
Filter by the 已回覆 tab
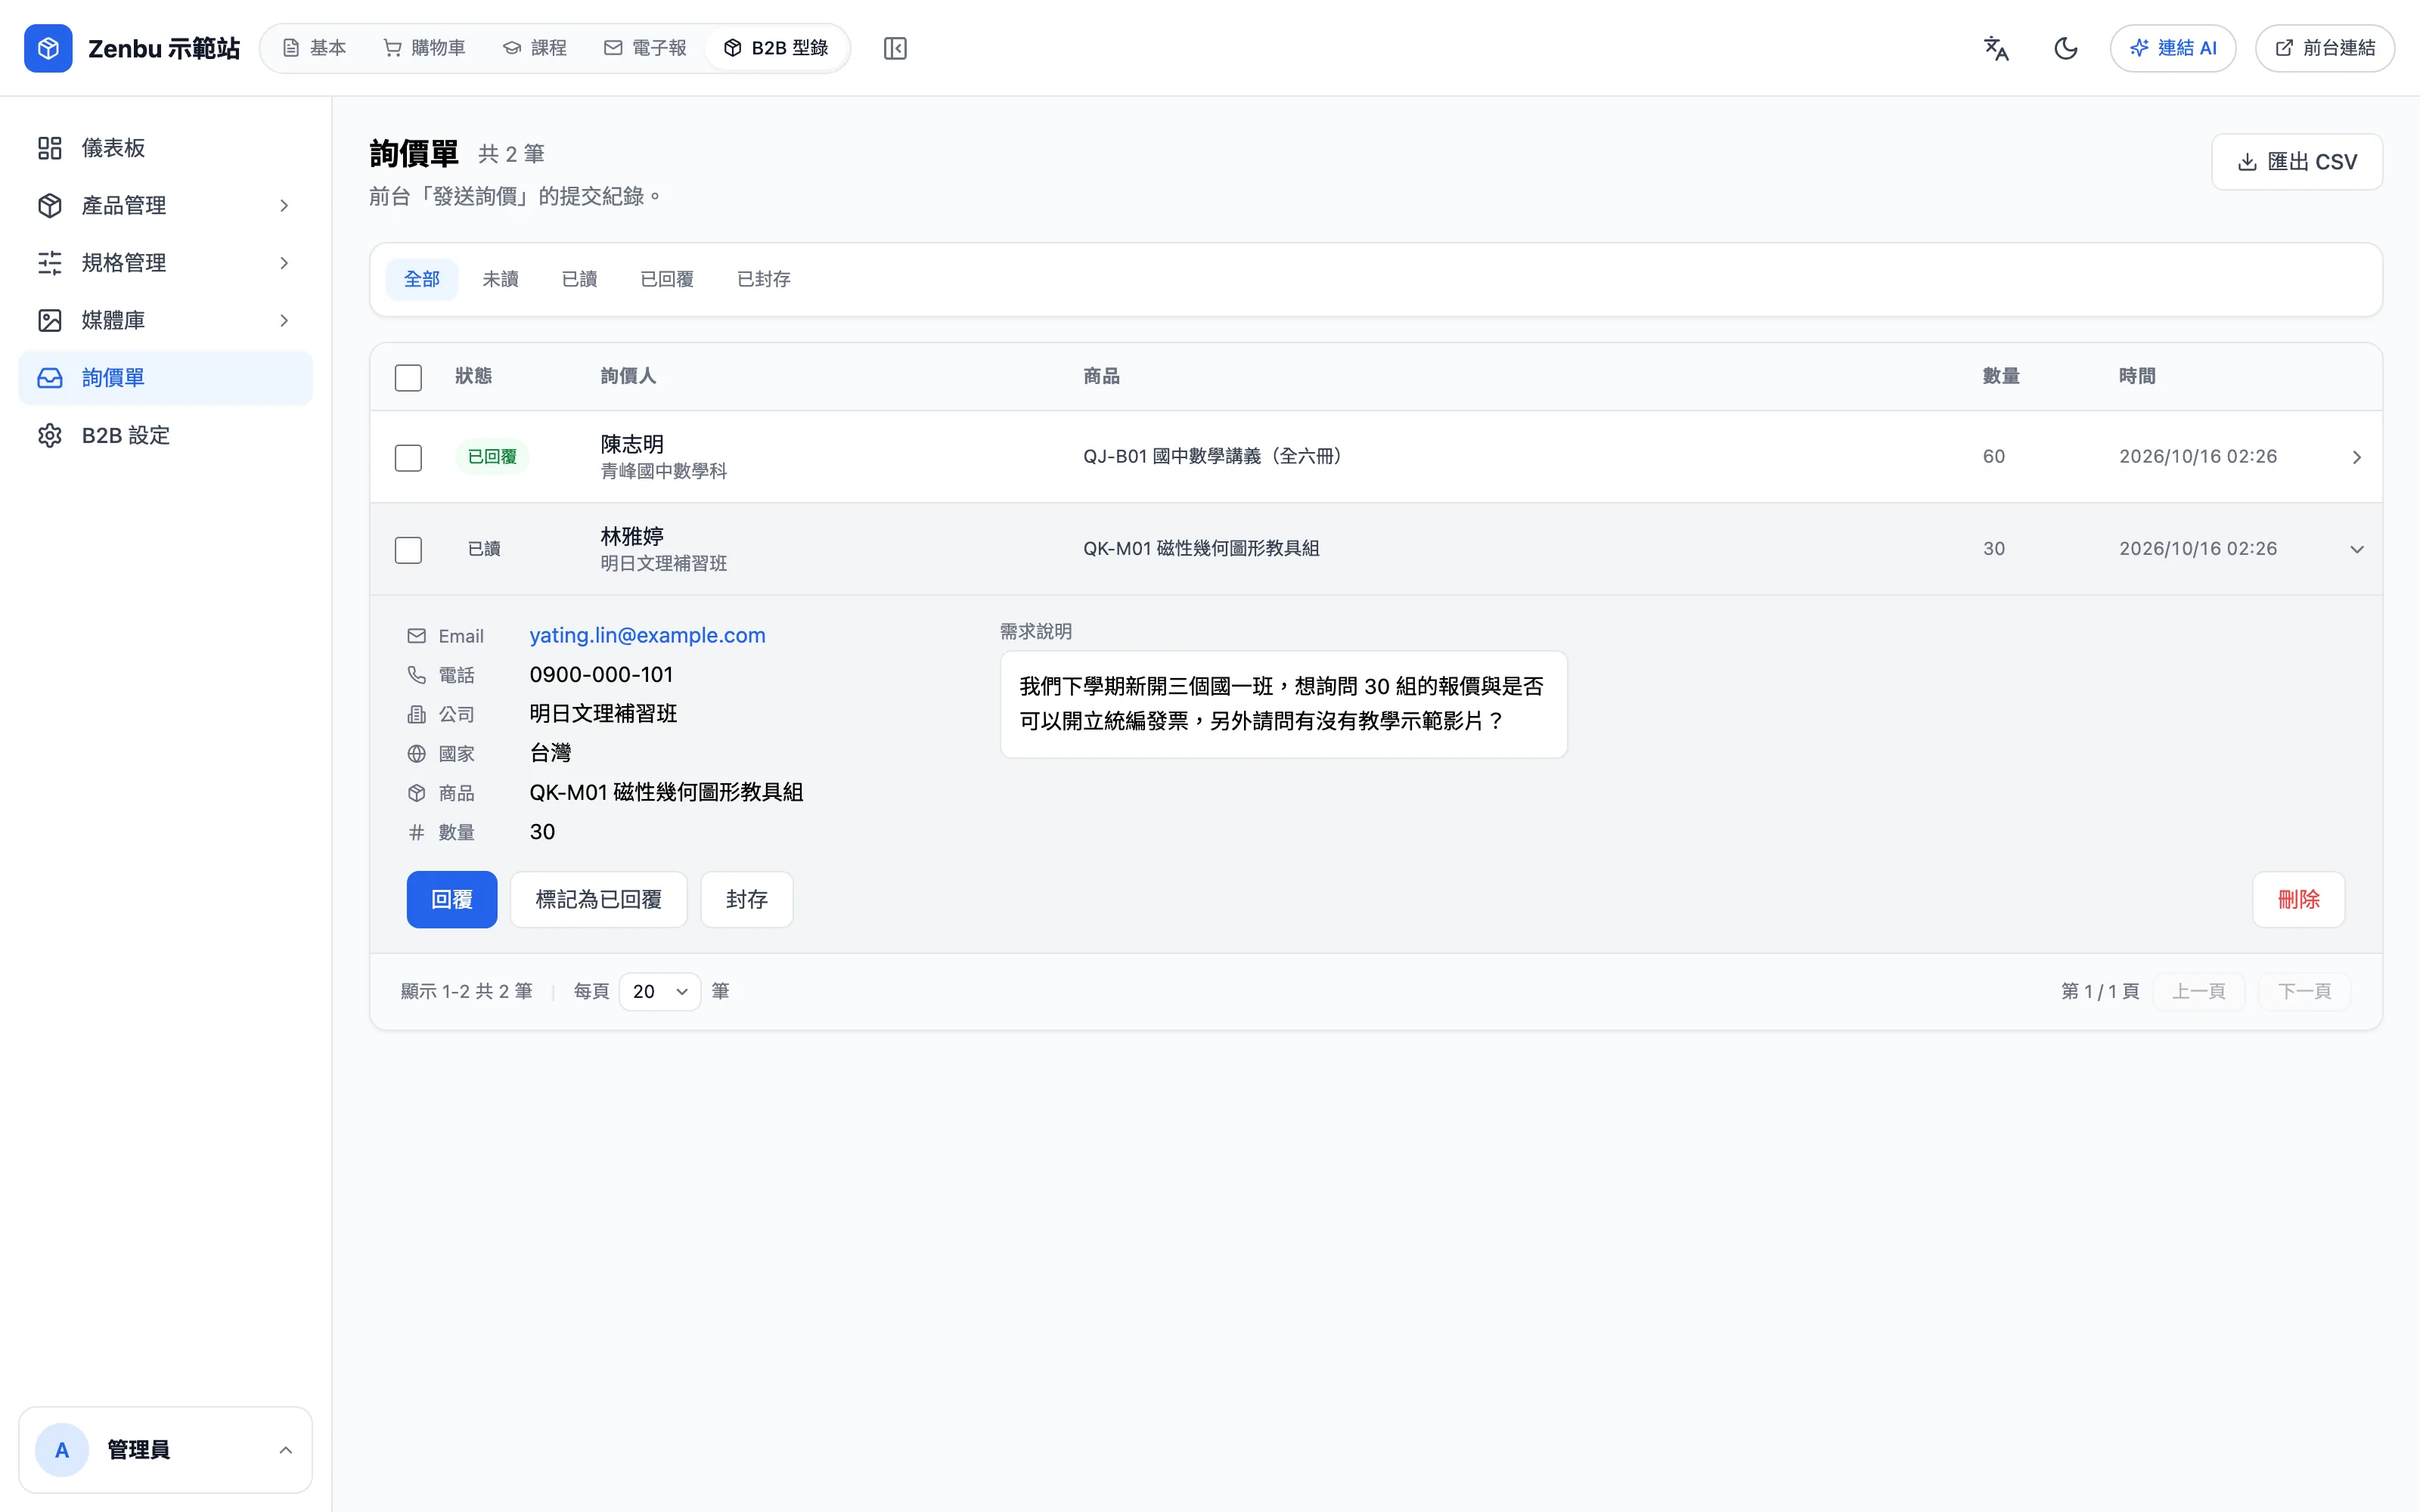pos(667,279)
